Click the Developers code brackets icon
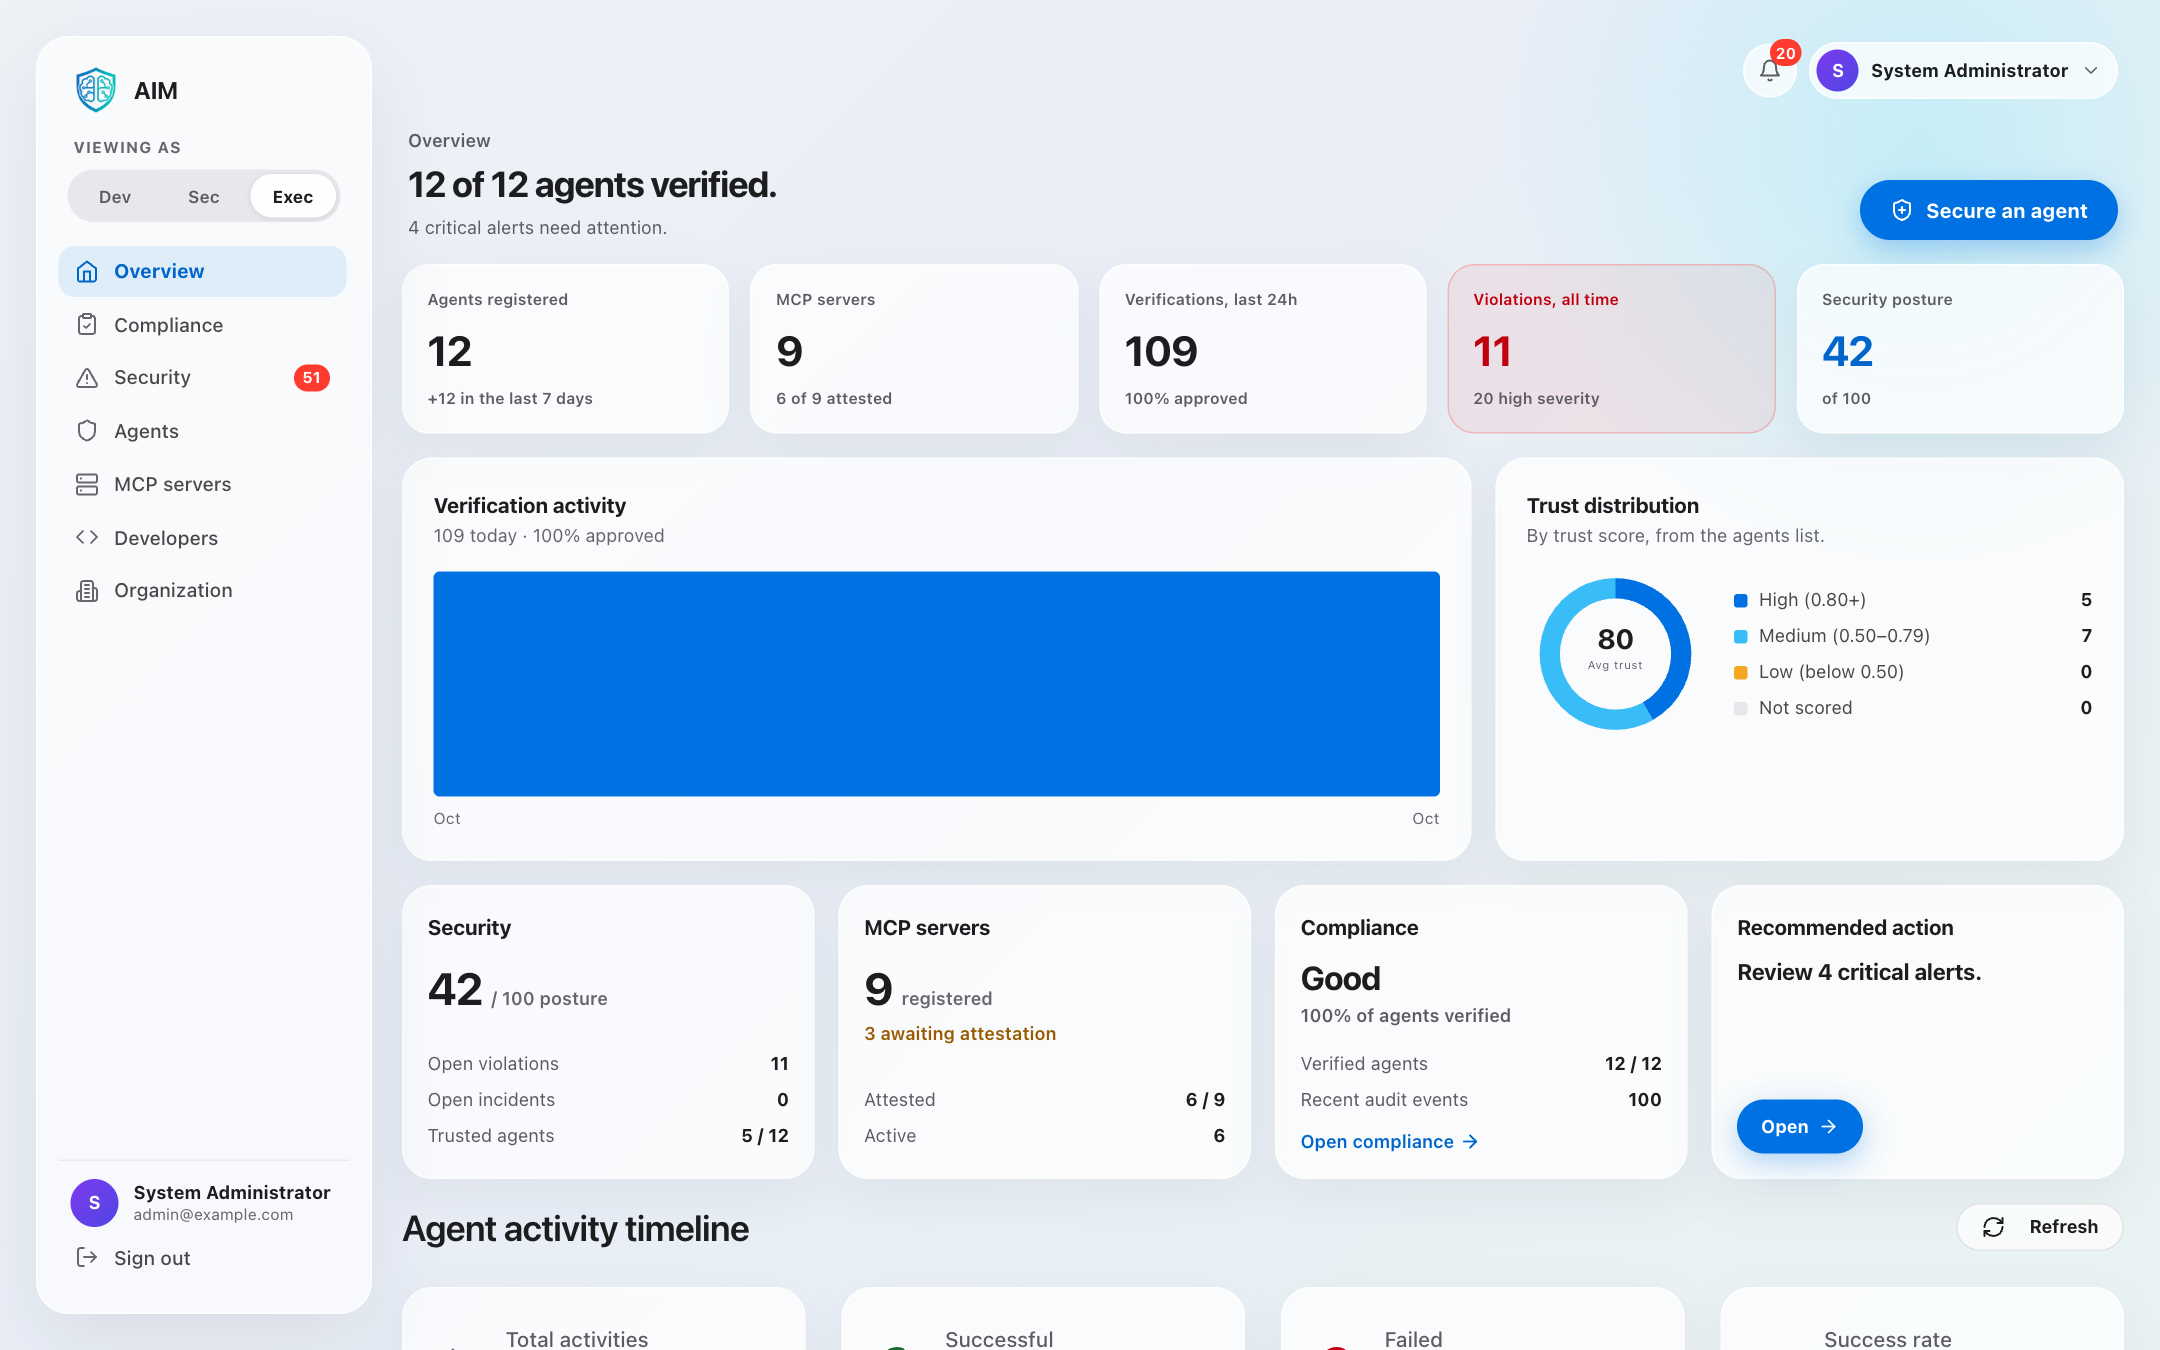Screen dimensions: 2160x1350 click(x=87, y=537)
